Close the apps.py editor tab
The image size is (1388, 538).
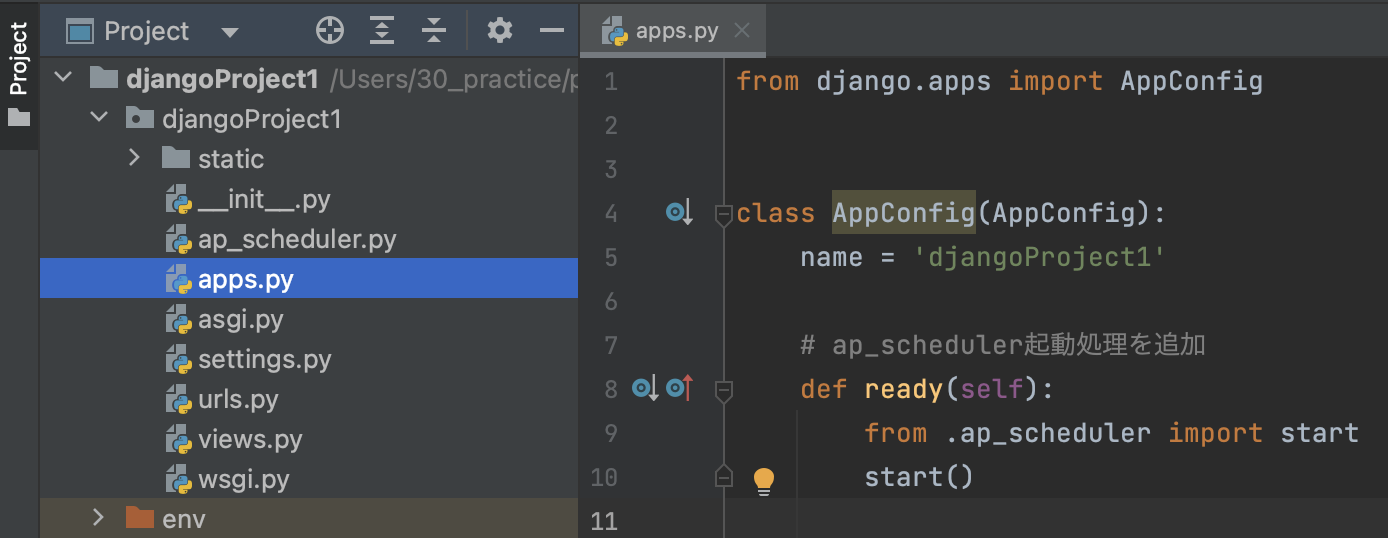[x=742, y=31]
